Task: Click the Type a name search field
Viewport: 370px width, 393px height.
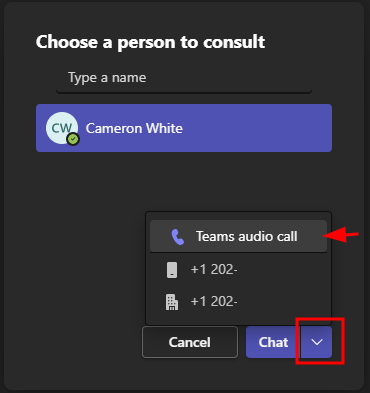Action: coord(184,78)
